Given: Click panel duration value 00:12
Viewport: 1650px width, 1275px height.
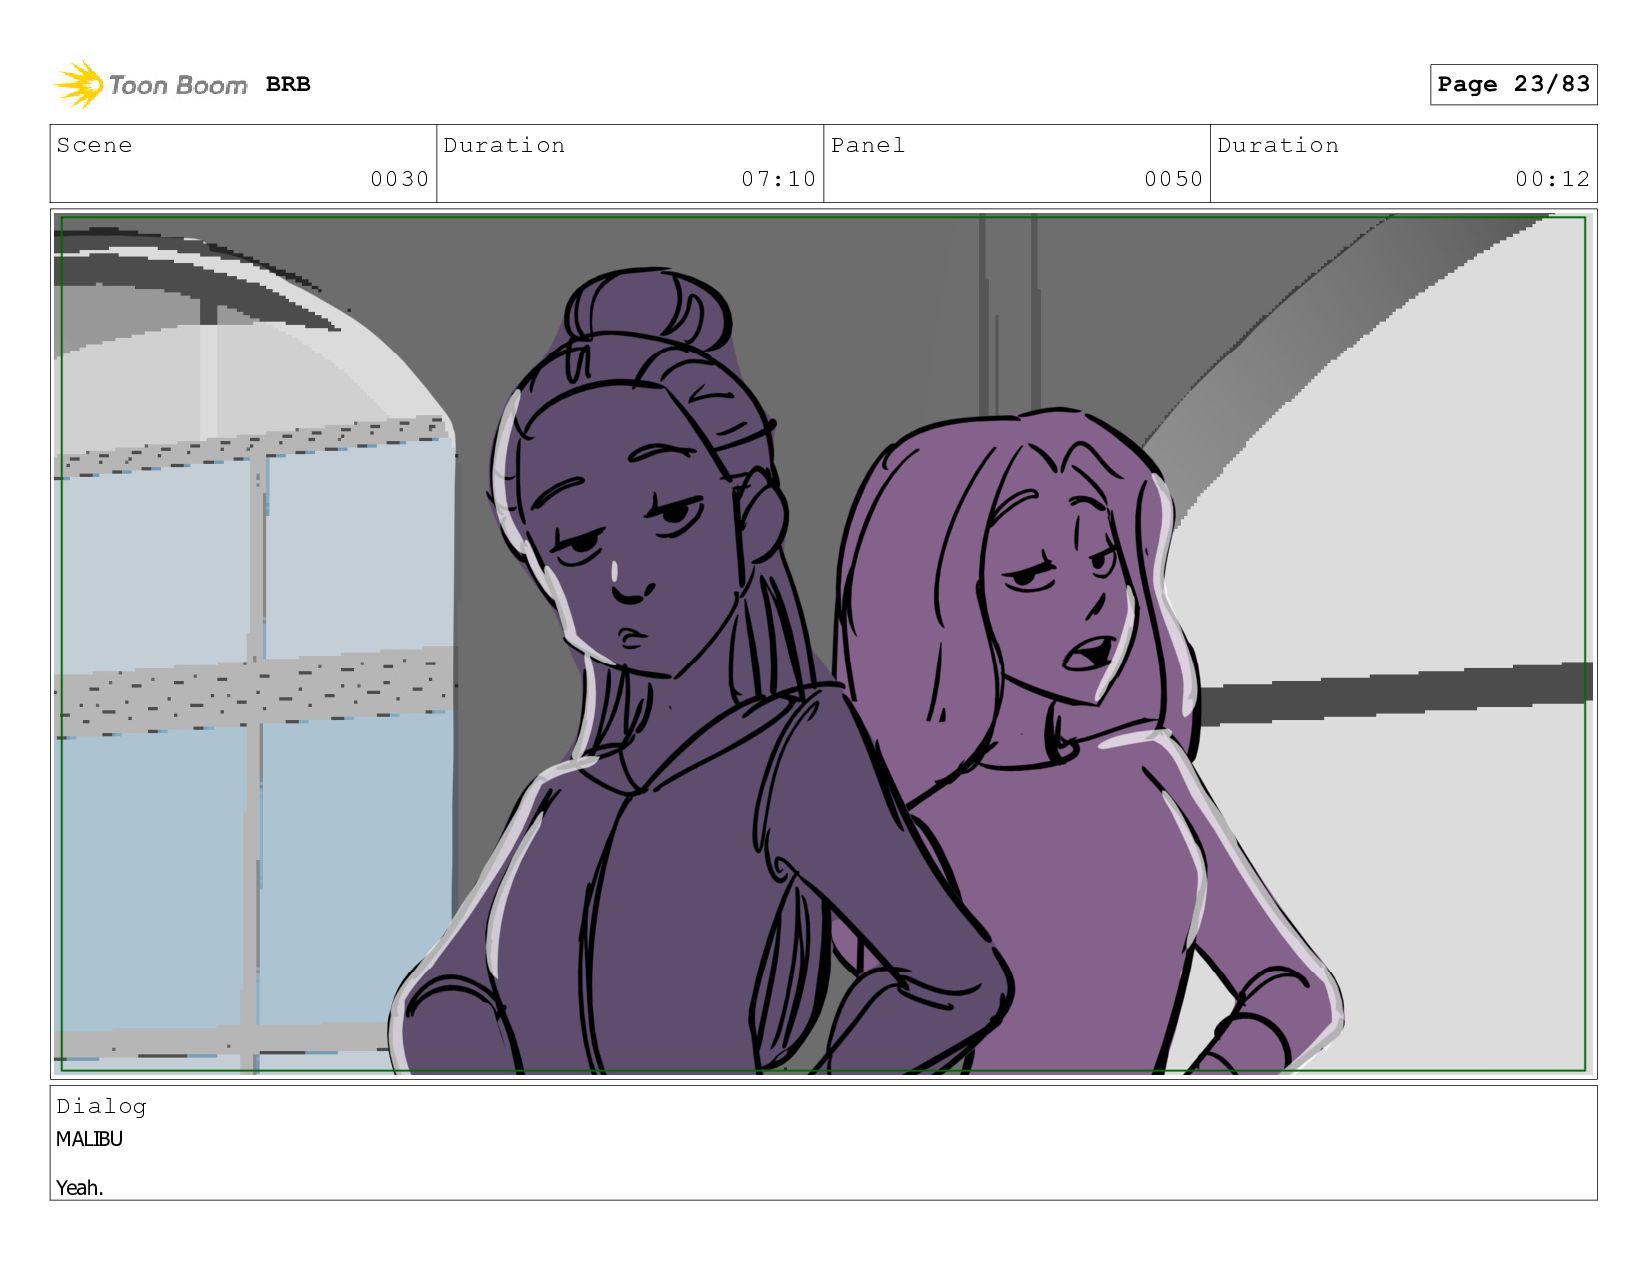Looking at the screenshot, I should pos(1552,179).
